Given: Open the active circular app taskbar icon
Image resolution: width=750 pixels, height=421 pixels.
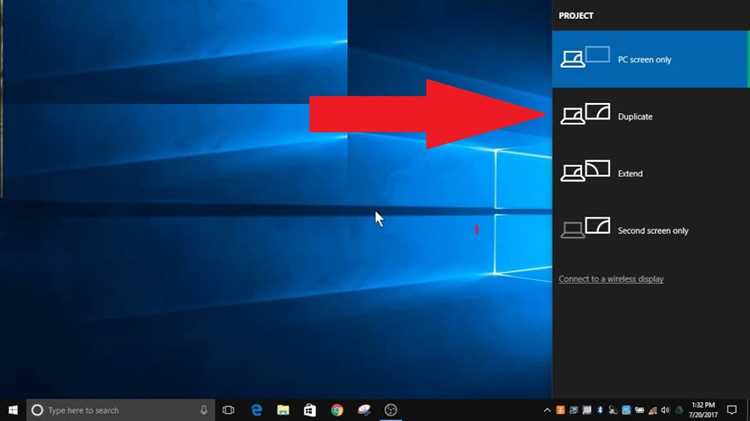Looking at the screenshot, I should (391, 410).
